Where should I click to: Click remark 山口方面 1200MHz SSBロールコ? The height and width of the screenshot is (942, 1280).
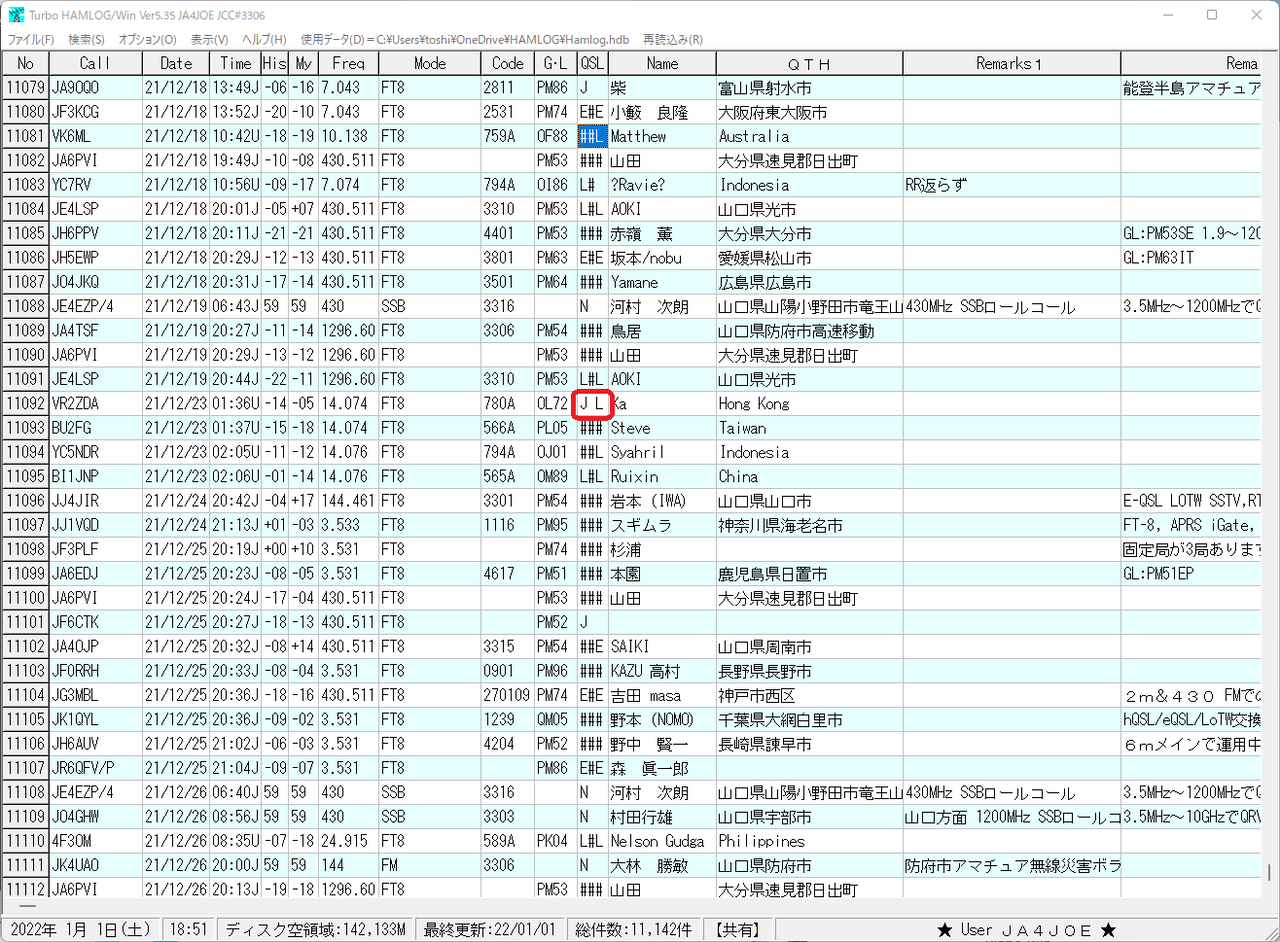pos(1011,817)
